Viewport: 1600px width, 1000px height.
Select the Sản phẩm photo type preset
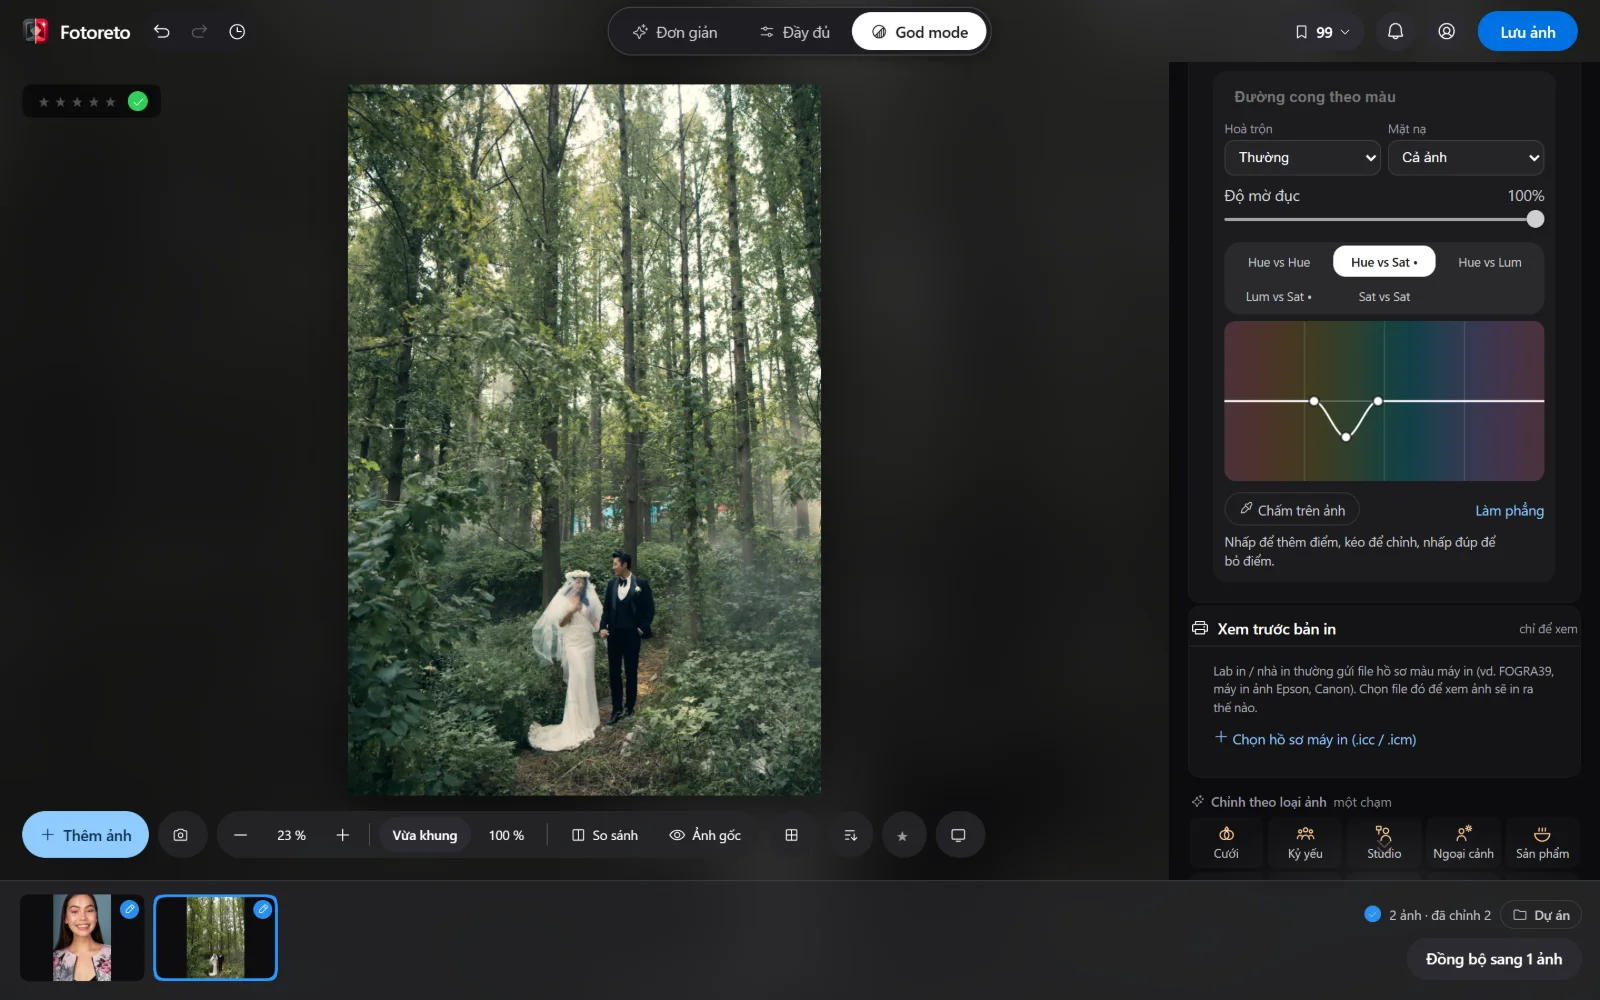point(1542,843)
